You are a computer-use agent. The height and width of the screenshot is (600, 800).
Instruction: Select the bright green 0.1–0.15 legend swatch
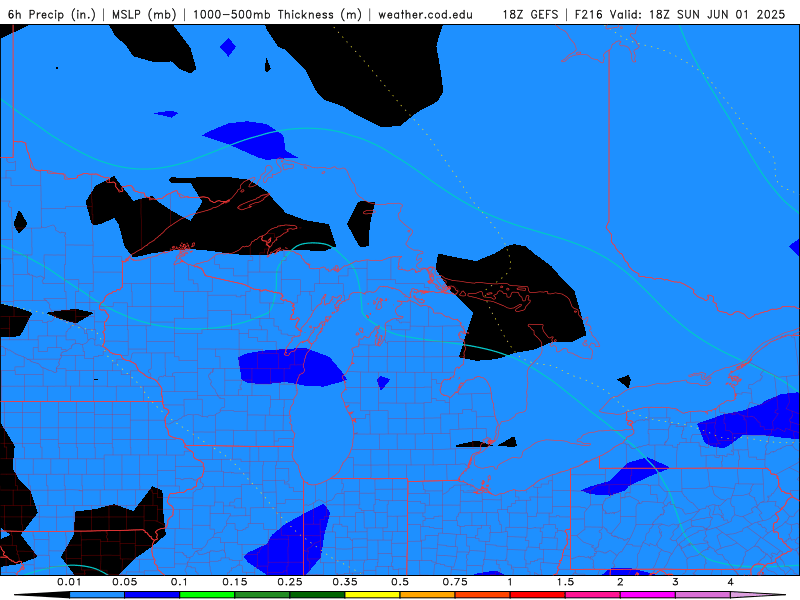pyautogui.click(x=207, y=595)
